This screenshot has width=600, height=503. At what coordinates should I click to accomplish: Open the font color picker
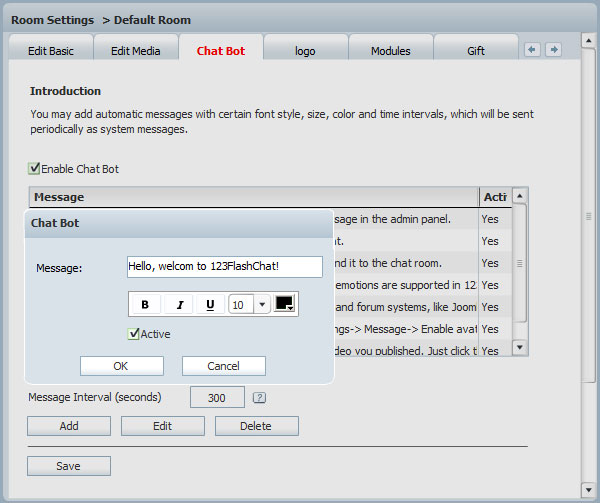point(285,304)
